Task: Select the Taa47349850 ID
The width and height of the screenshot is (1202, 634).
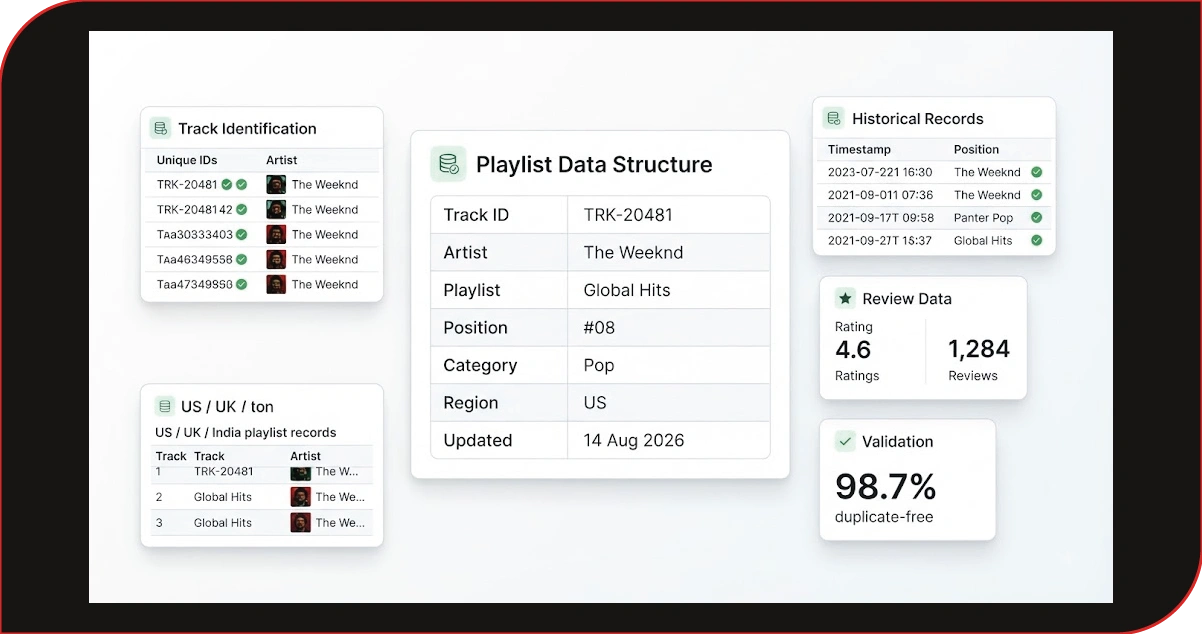Action: point(195,285)
